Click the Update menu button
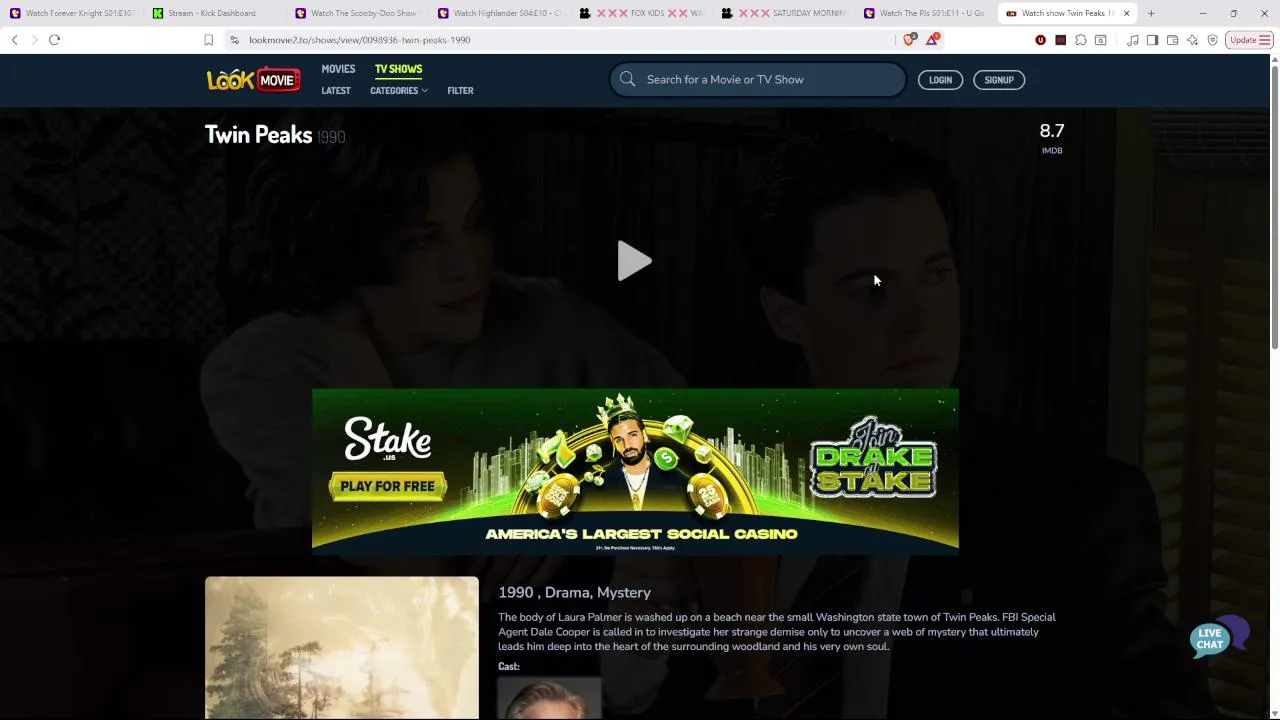The width and height of the screenshot is (1280, 720). [x=1249, y=40]
